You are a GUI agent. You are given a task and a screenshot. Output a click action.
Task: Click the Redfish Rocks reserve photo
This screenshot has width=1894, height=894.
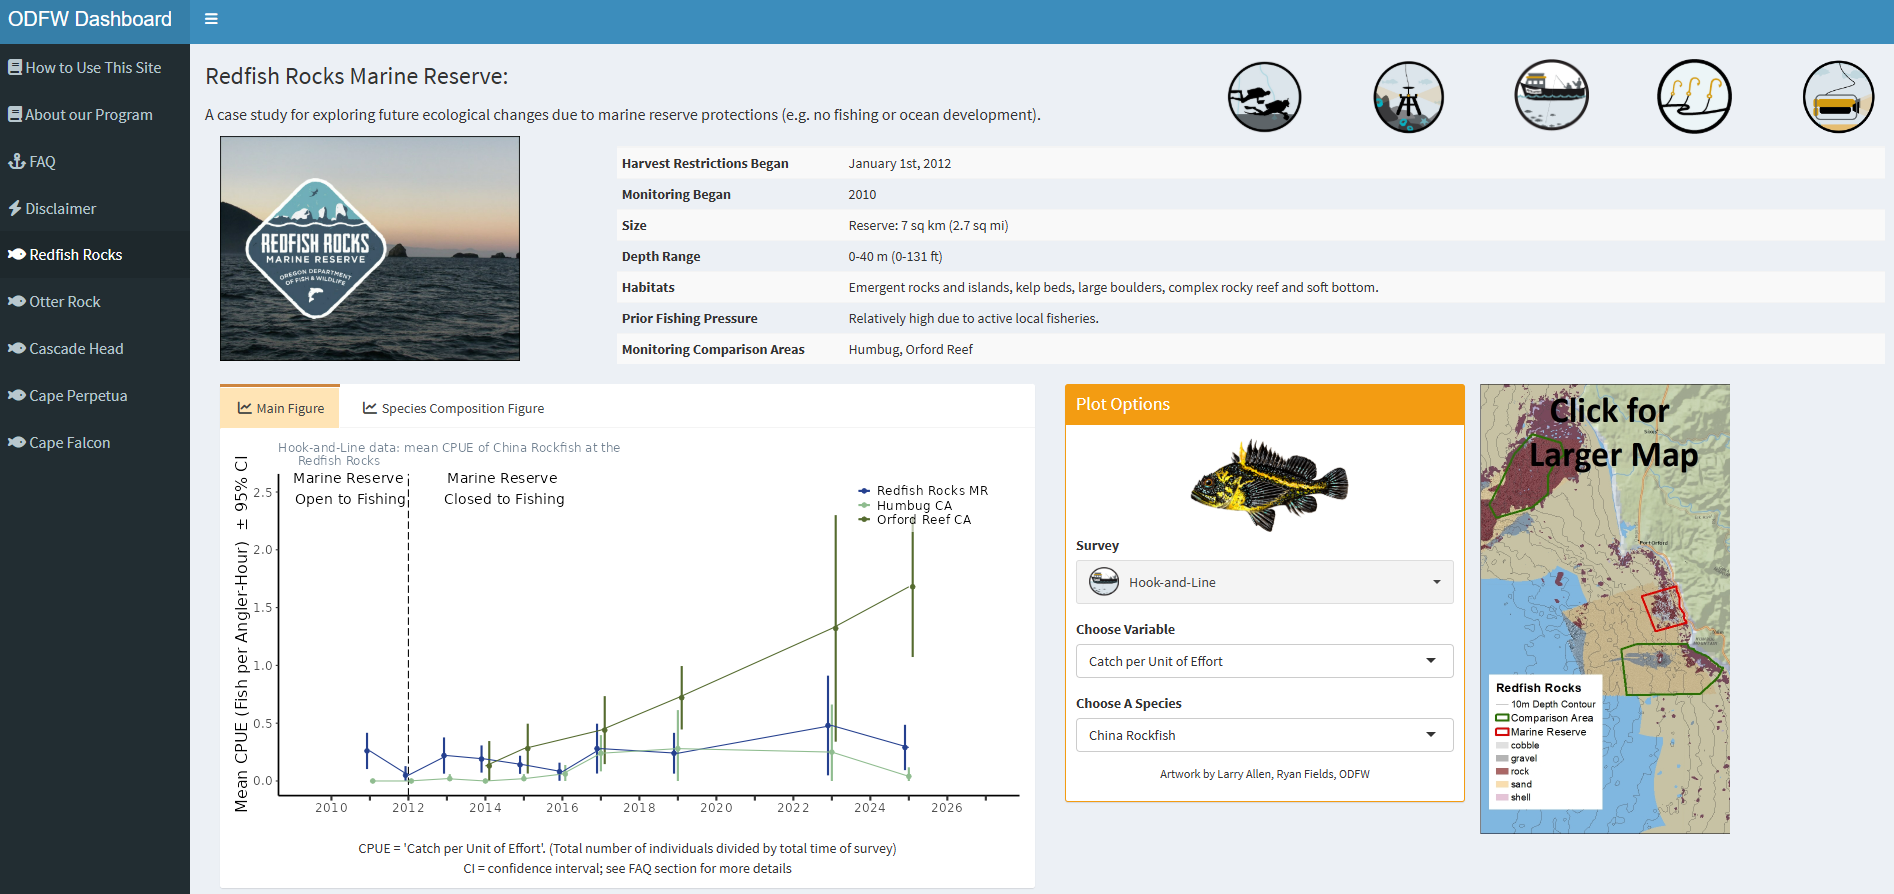[x=370, y=248]
